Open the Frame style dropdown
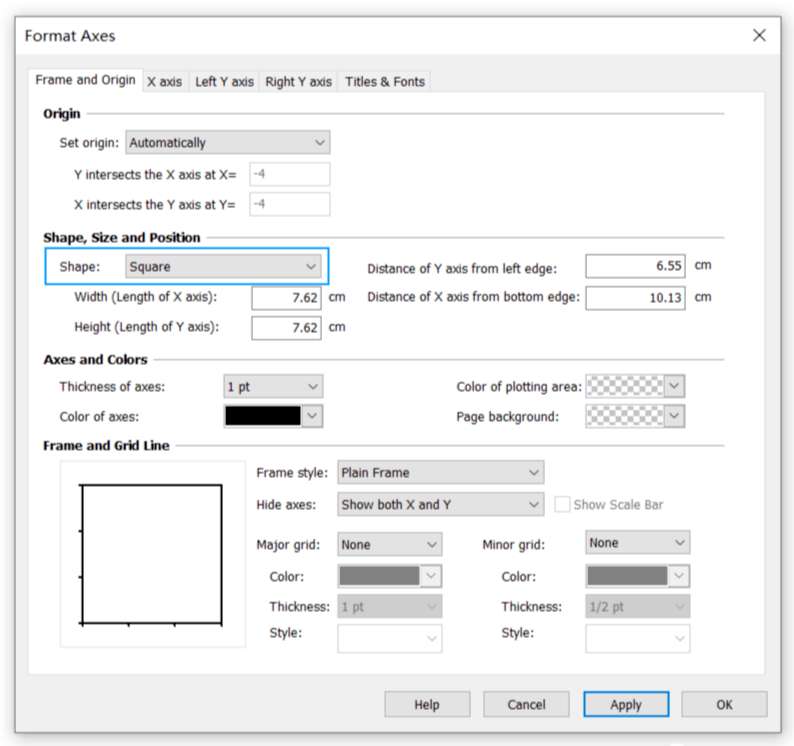Viewport: 794px width, 746px height. click(x=440, y=472)
